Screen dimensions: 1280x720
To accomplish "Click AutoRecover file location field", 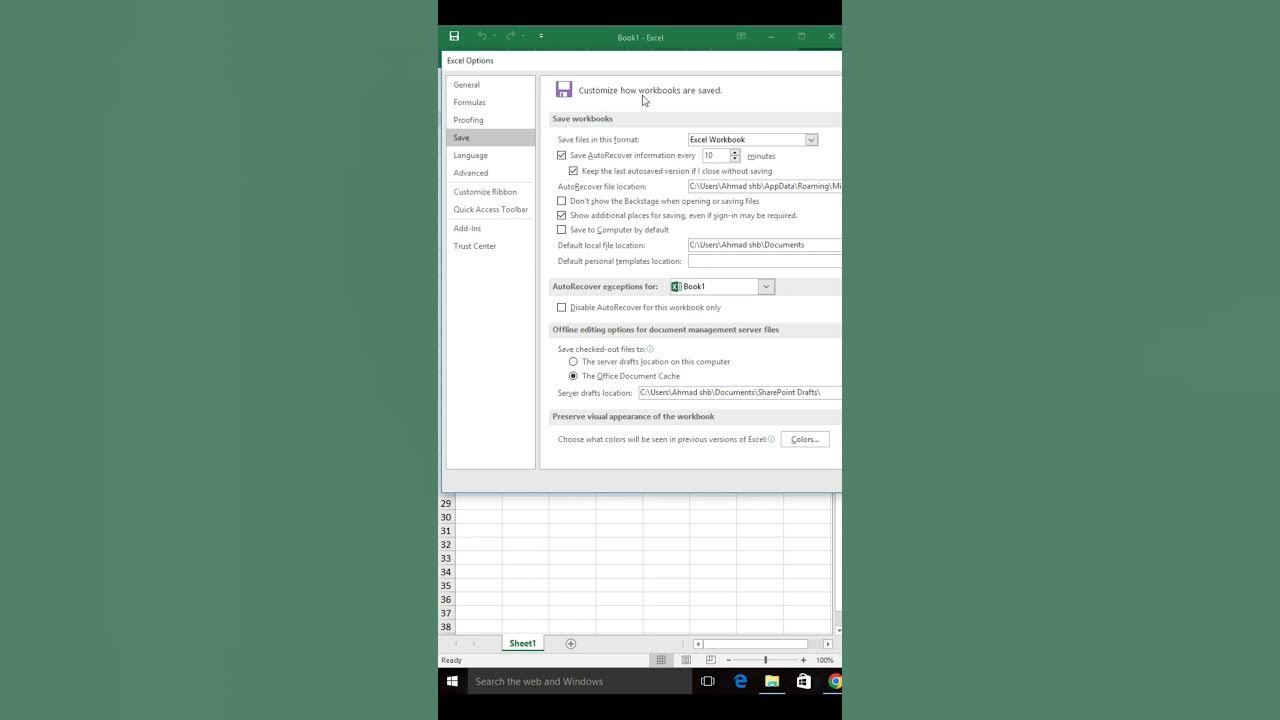I will click(764, 186).
